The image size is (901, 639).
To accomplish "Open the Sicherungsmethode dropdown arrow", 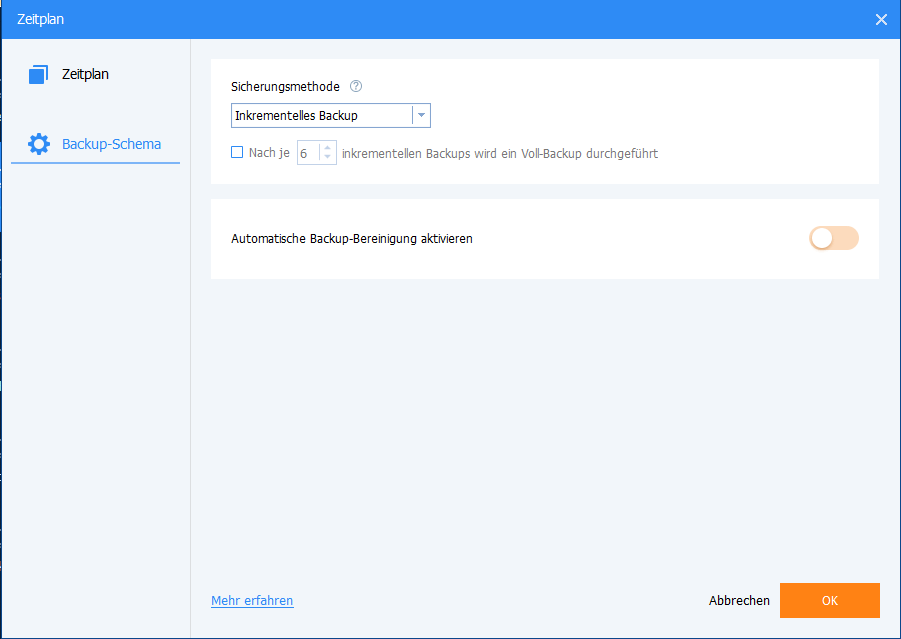I will (x=421, y=116).
